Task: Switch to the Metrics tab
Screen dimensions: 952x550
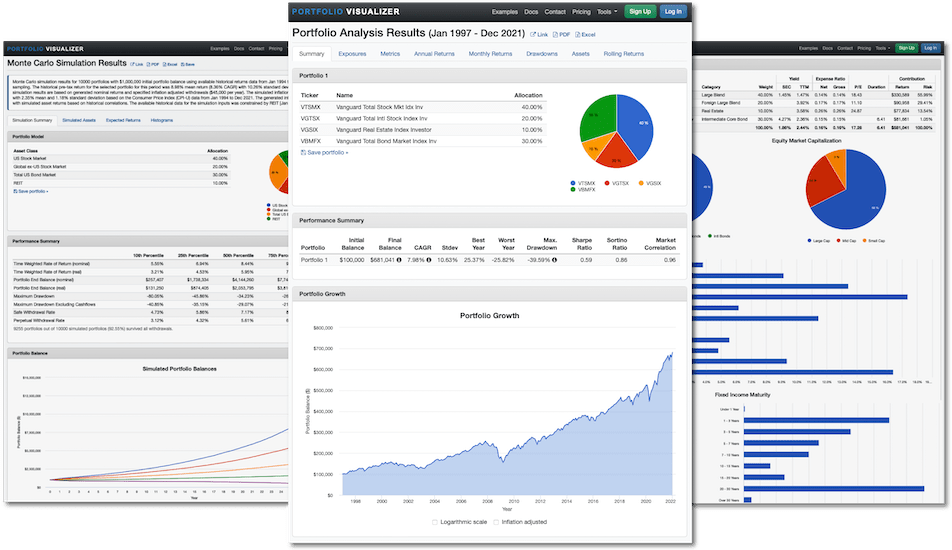Action: 390,54
